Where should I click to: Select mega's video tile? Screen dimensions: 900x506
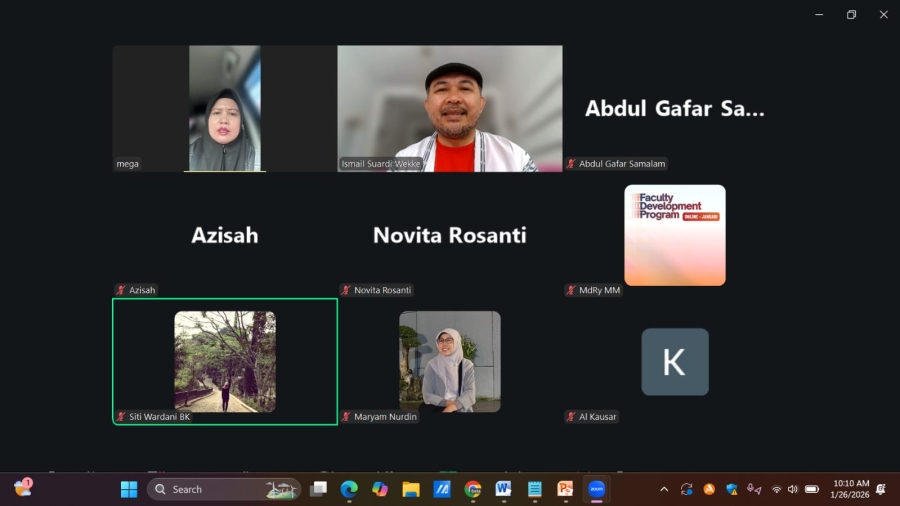point(224,108)
